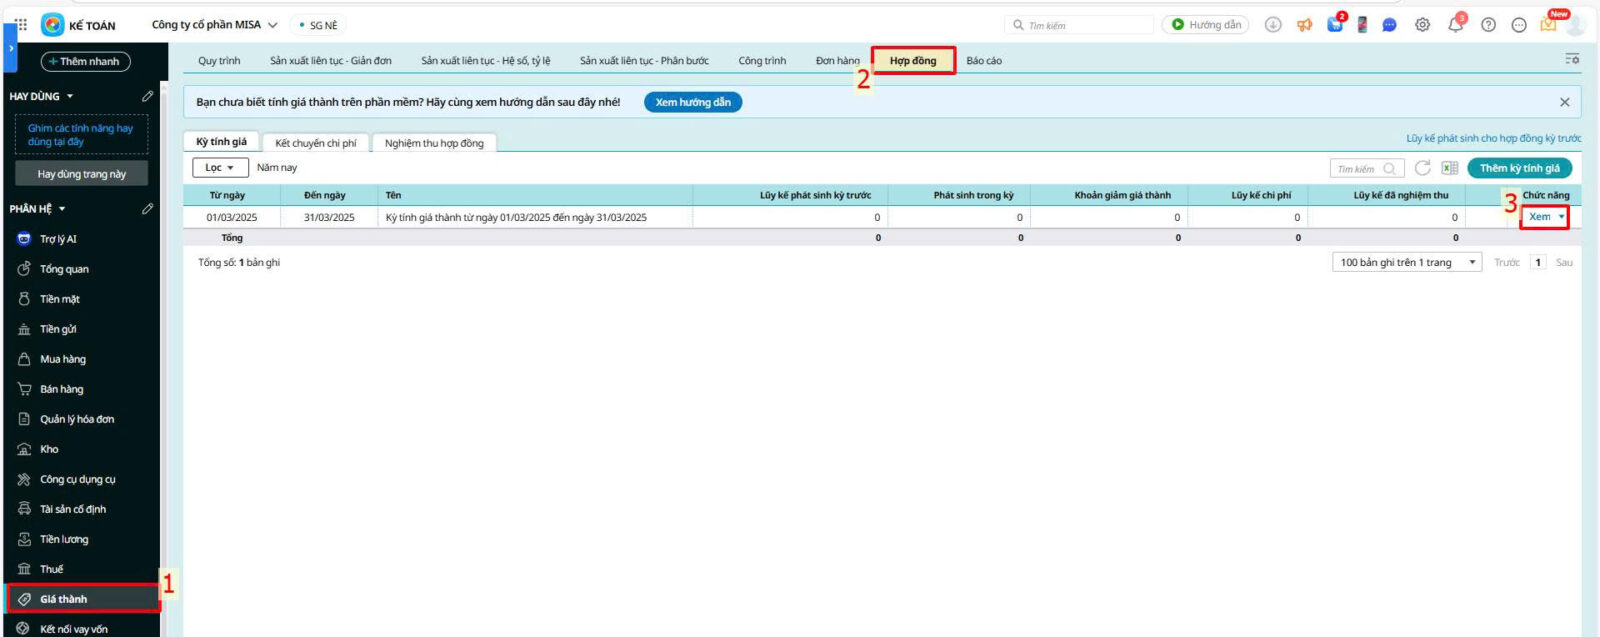
Task: Click the help question mark icon
Action: coord(1488,25)
